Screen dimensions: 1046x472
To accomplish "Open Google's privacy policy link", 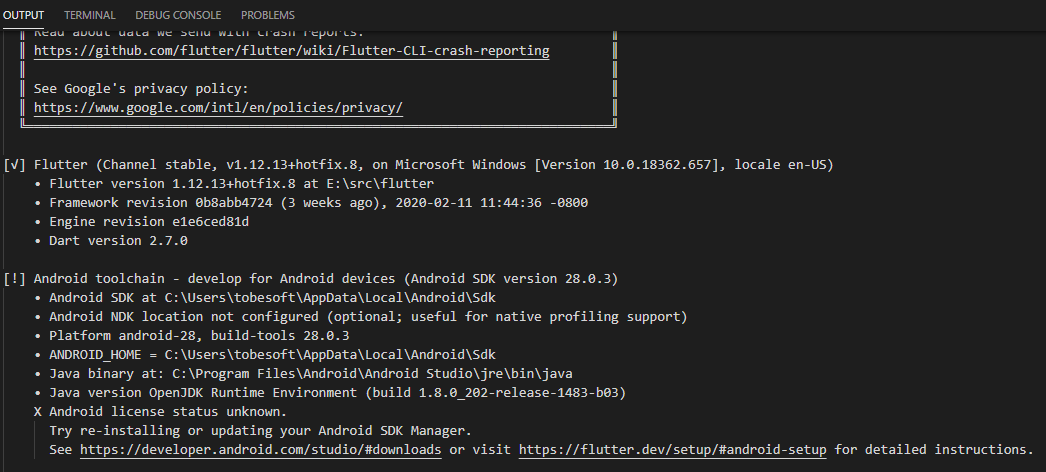I will pyautogui.click(x=218, y=107).
